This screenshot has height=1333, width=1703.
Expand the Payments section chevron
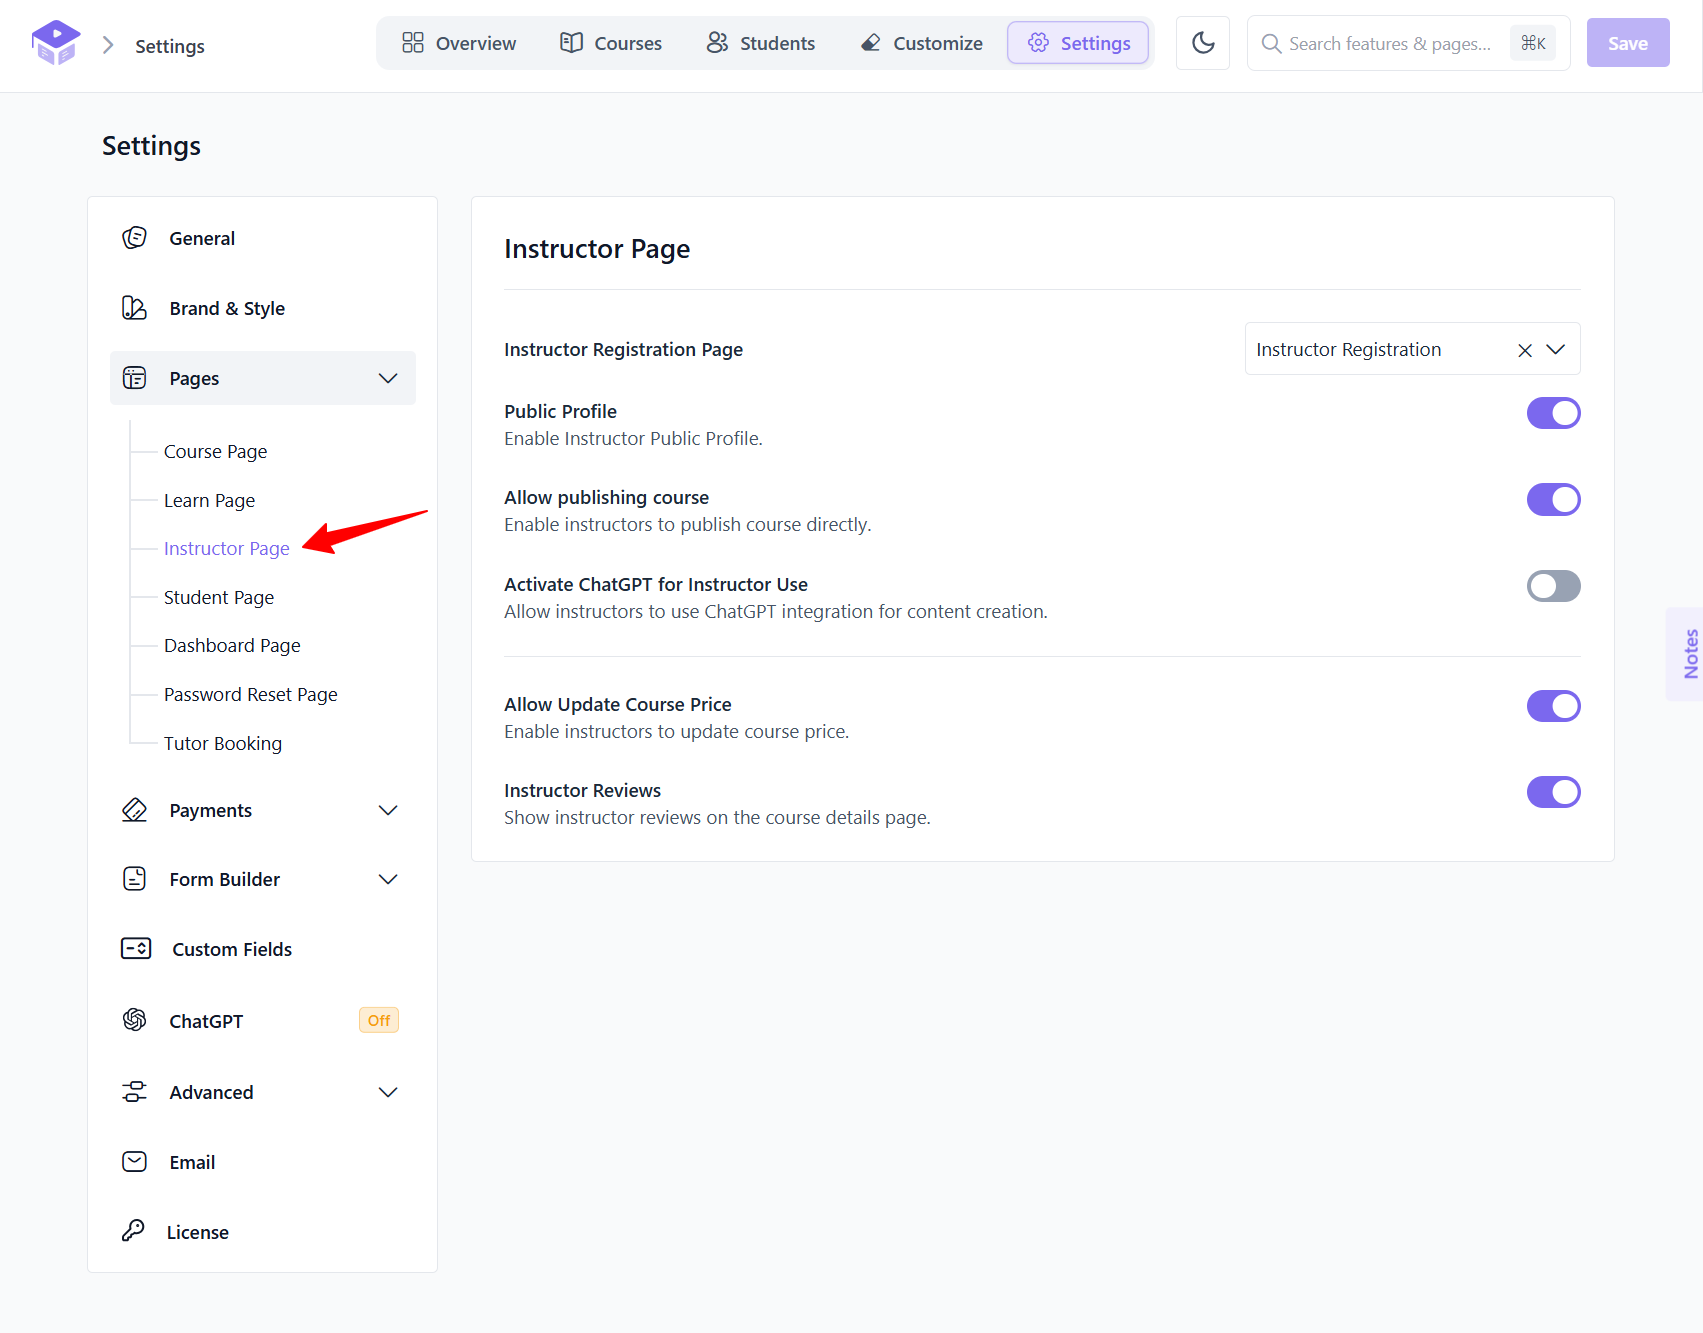[x=388, y=810]
